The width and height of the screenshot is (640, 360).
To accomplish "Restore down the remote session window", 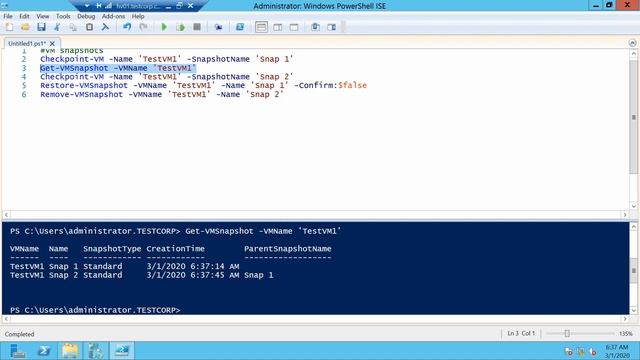I will click(179, 6).
